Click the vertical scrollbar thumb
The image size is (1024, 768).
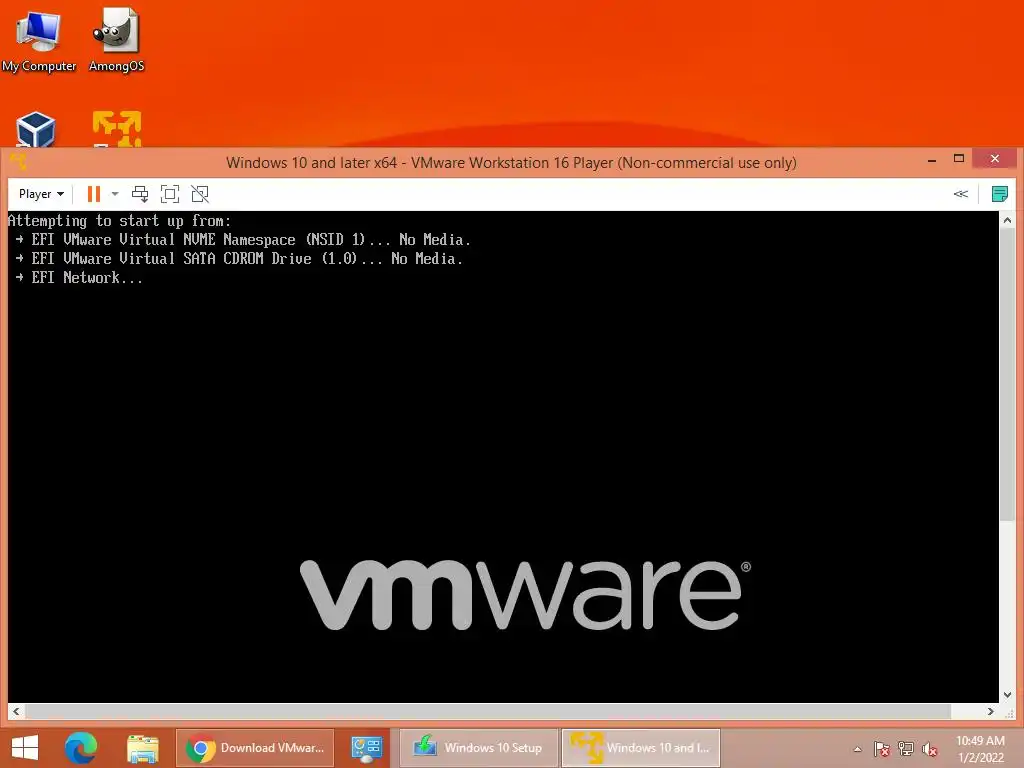(1007, 372)
